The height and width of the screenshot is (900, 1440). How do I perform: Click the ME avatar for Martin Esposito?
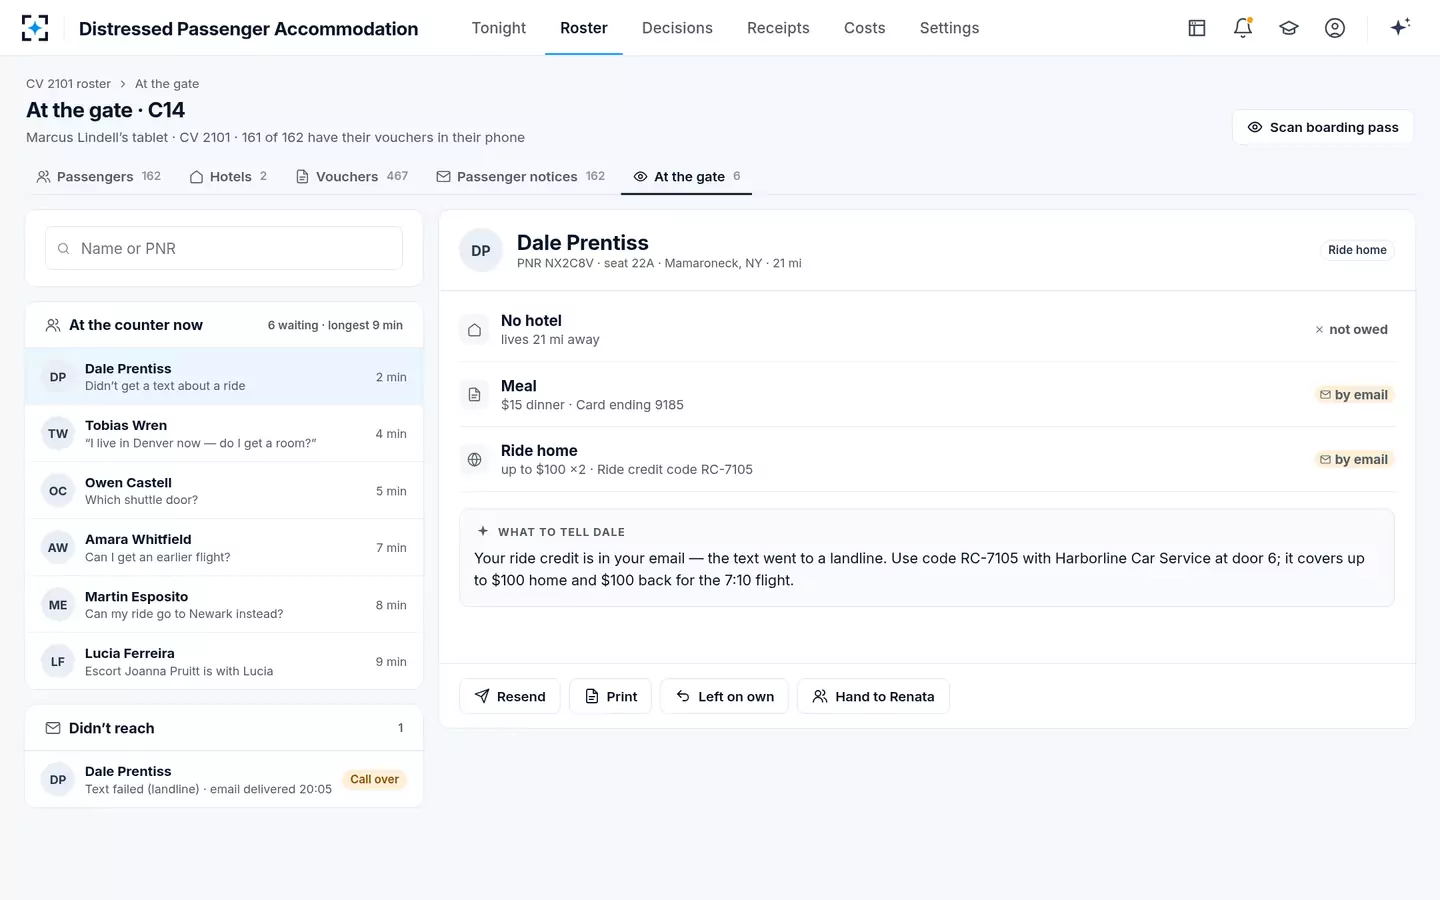pyautogui.click(x=58, y=605)
